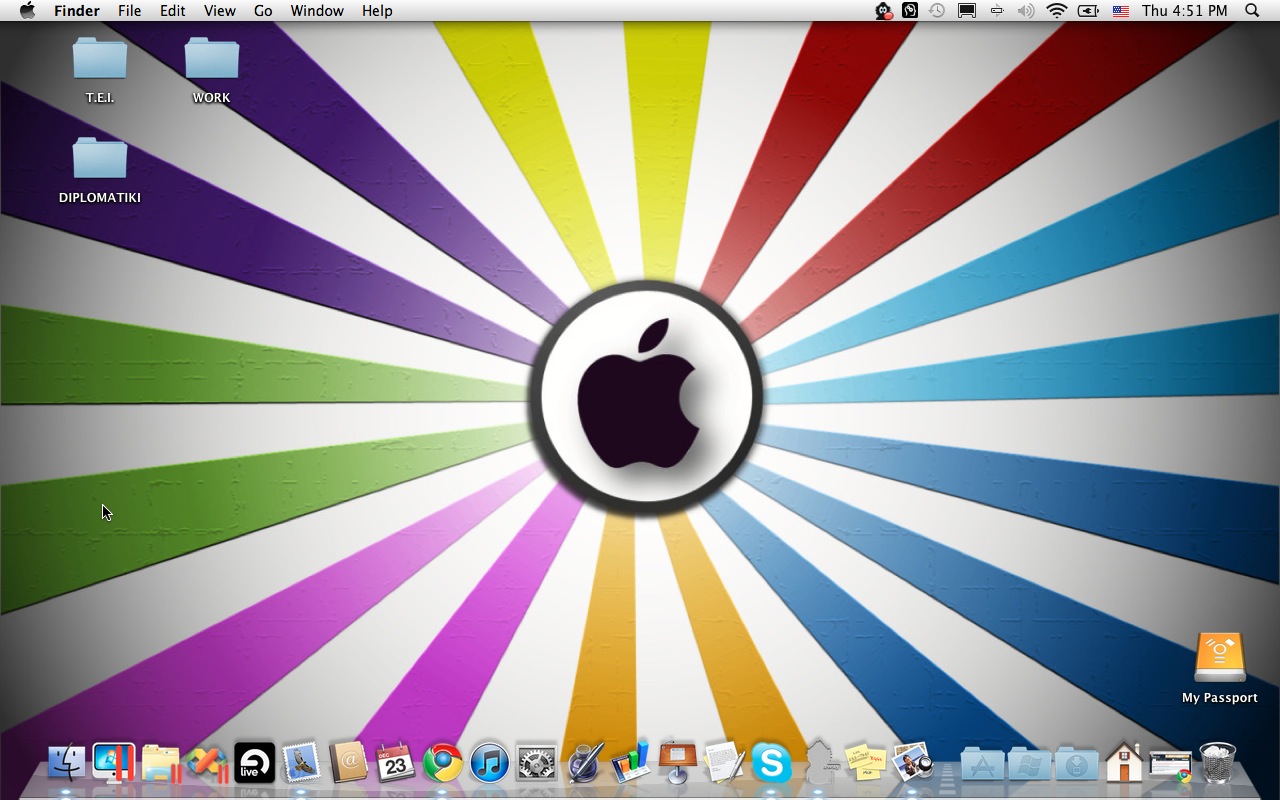Open TextEdit from the dock
Image resolution: width=1280 pixels, height=800 pixels.
(x=725, y=764)
